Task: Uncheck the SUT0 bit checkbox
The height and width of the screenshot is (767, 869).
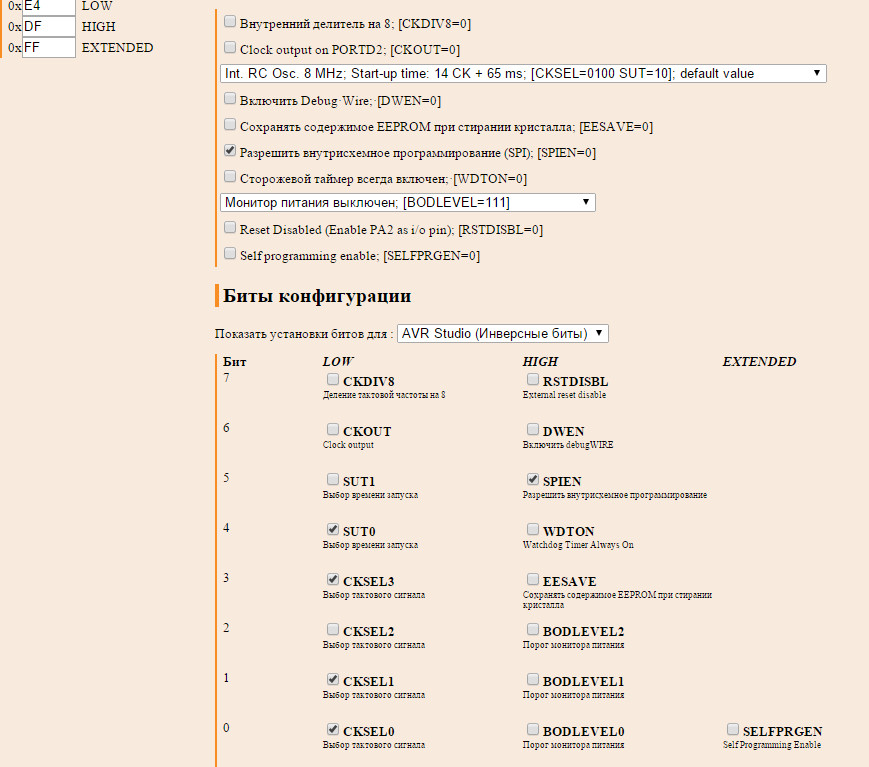Action: (333, 529)
